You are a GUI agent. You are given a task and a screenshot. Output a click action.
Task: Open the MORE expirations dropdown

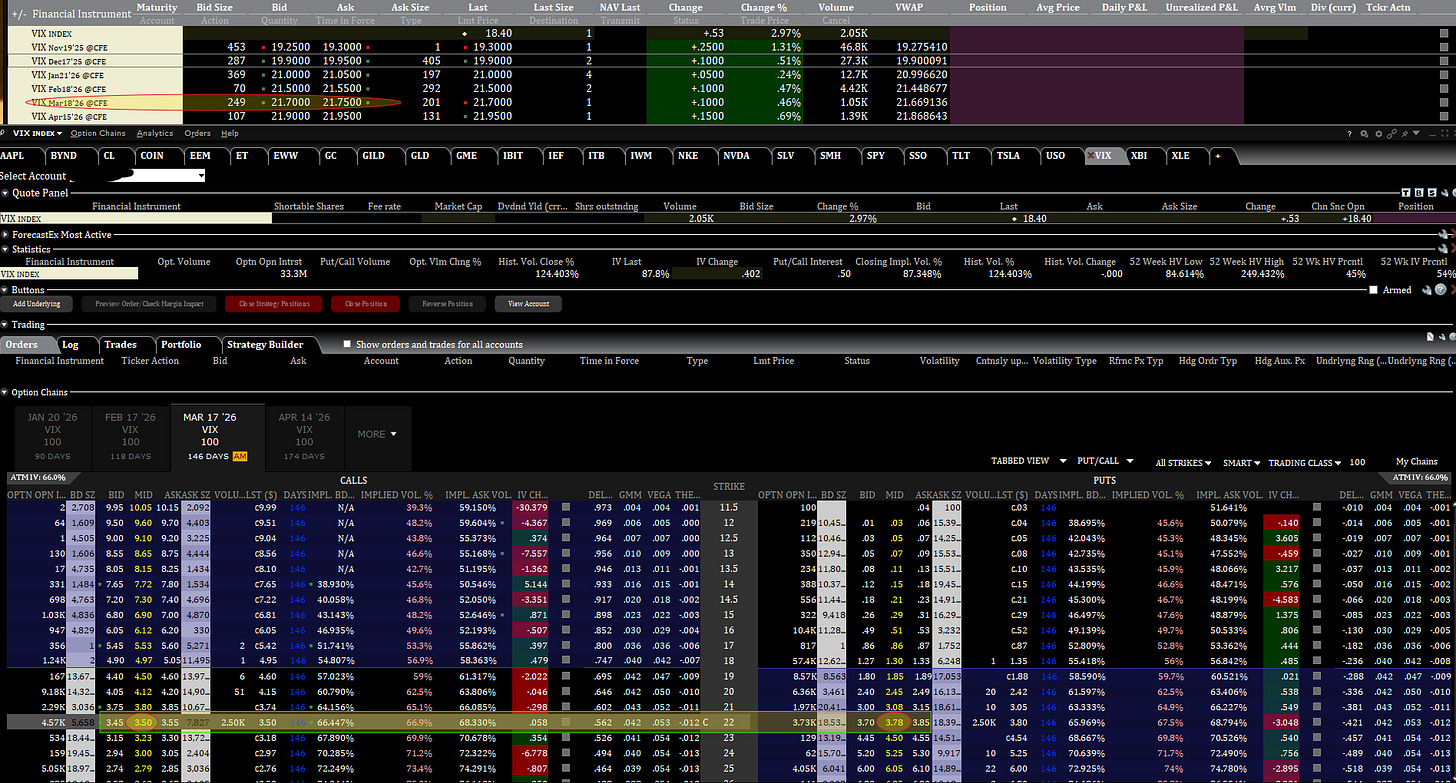click(377, 434)
